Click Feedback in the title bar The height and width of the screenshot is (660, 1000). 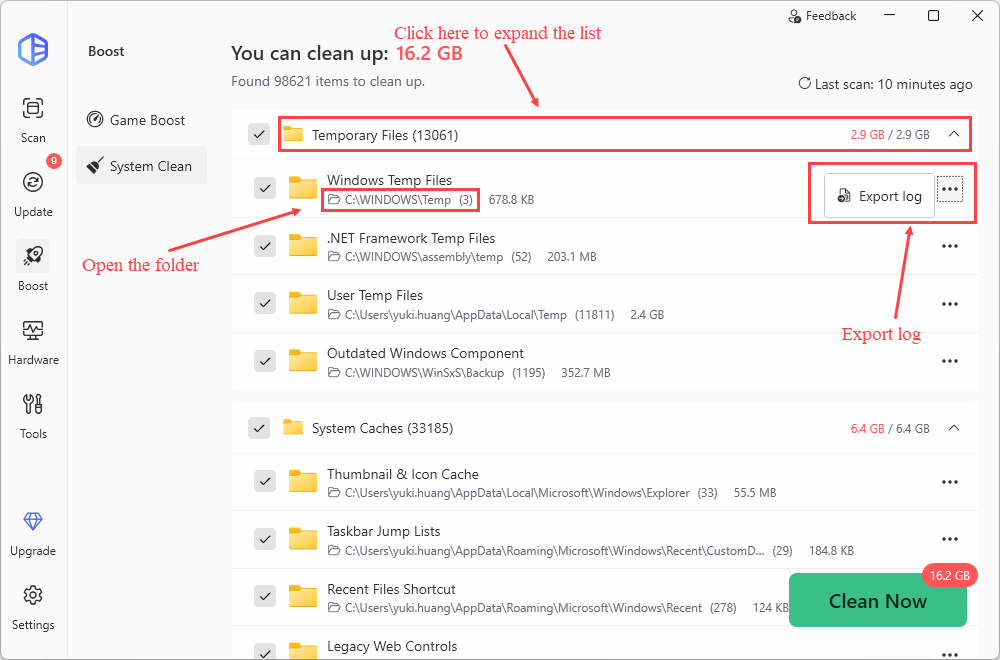[822, 16]
